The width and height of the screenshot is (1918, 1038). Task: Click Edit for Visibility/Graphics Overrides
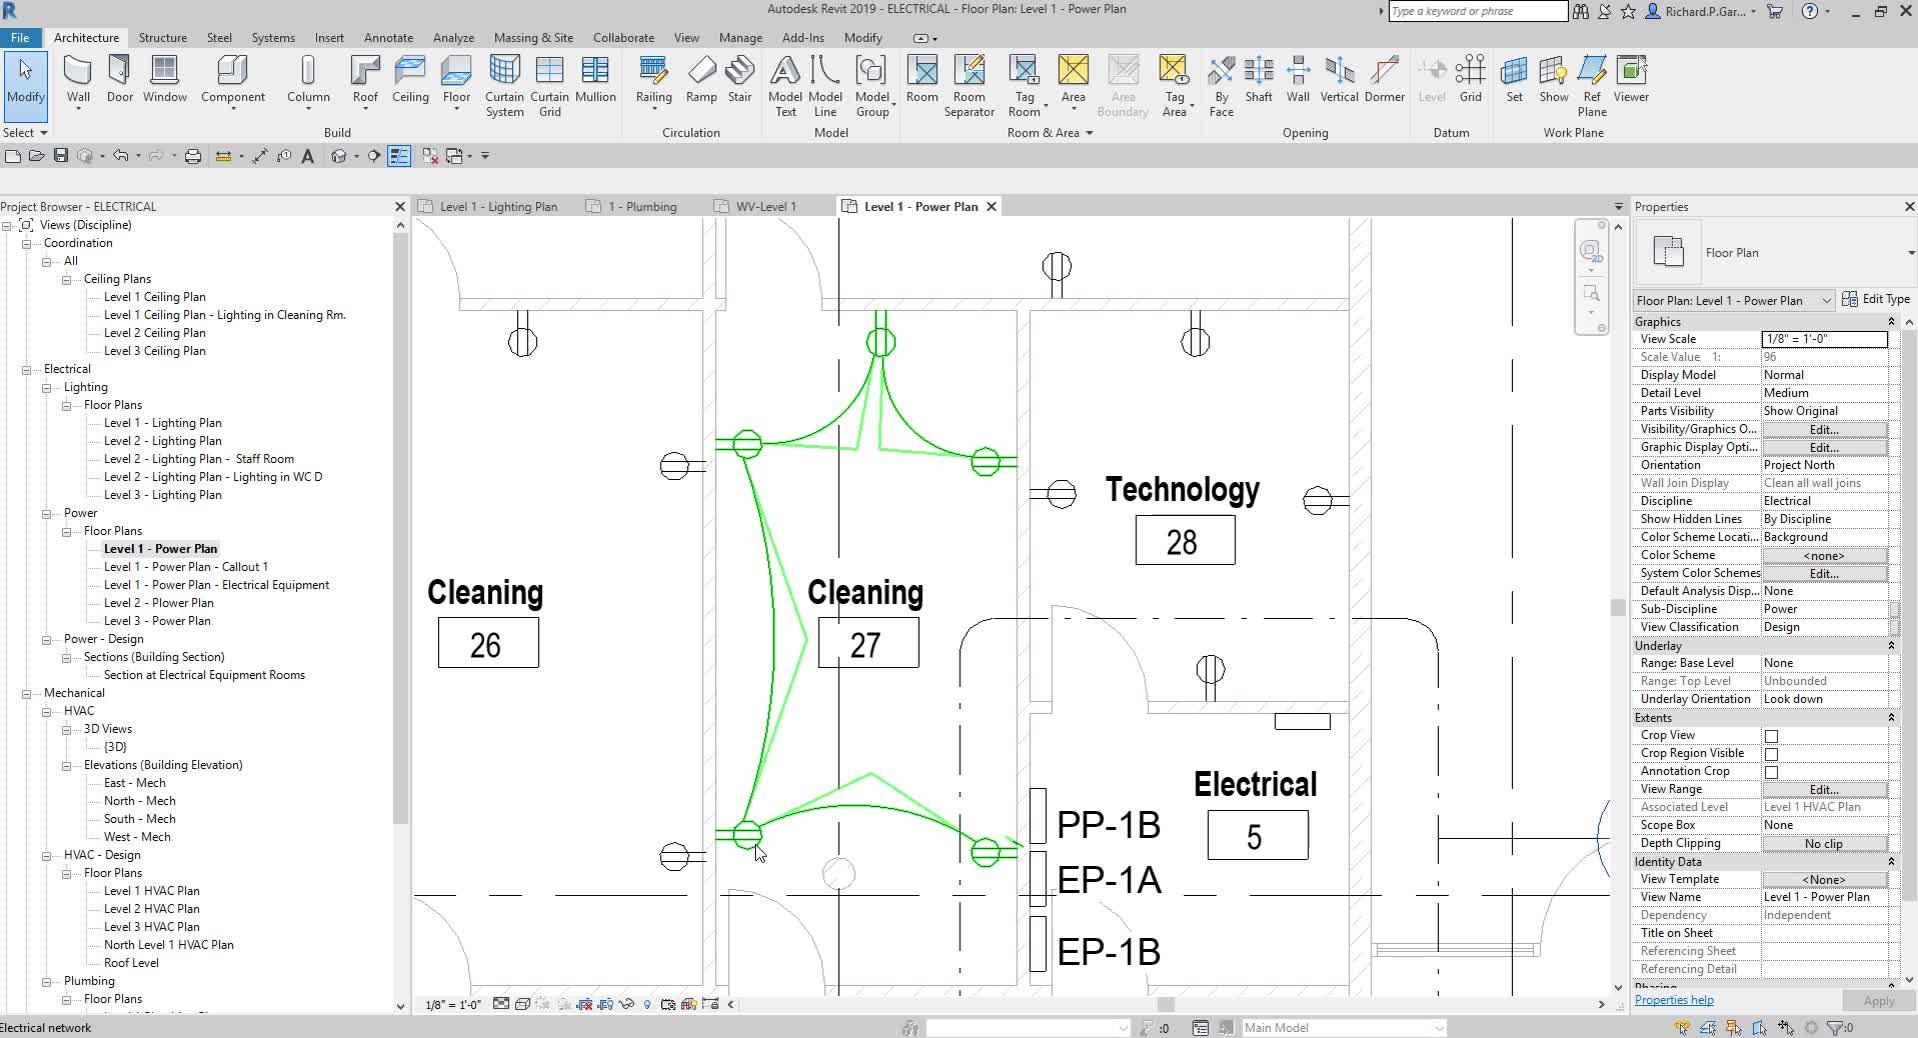click(x=1824, y=429)
